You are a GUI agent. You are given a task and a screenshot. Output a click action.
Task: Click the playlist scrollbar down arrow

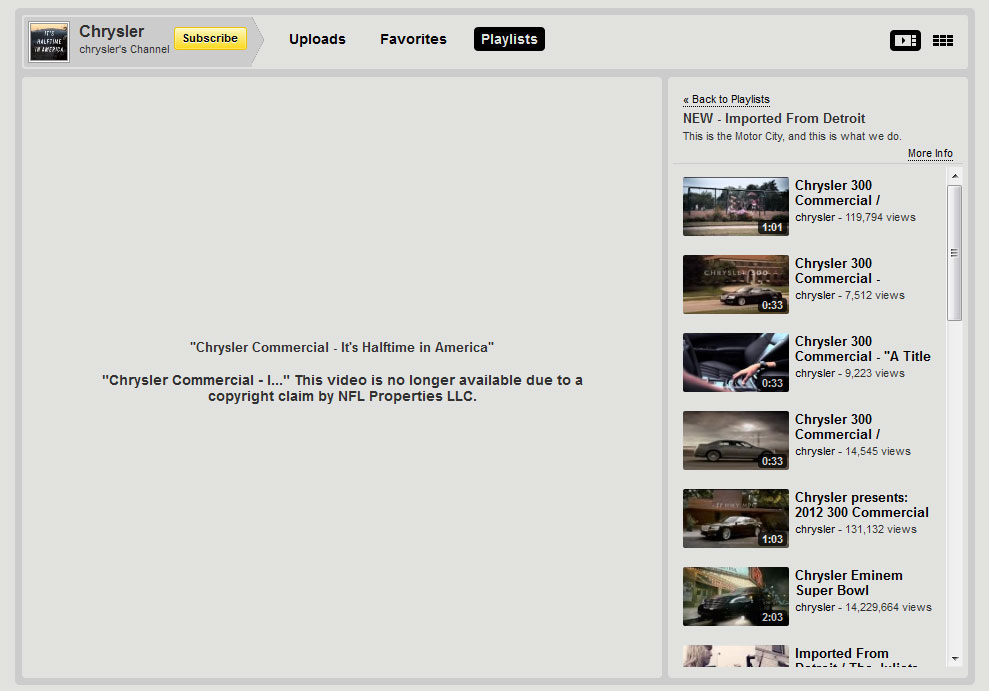click(x=955, y=659)
